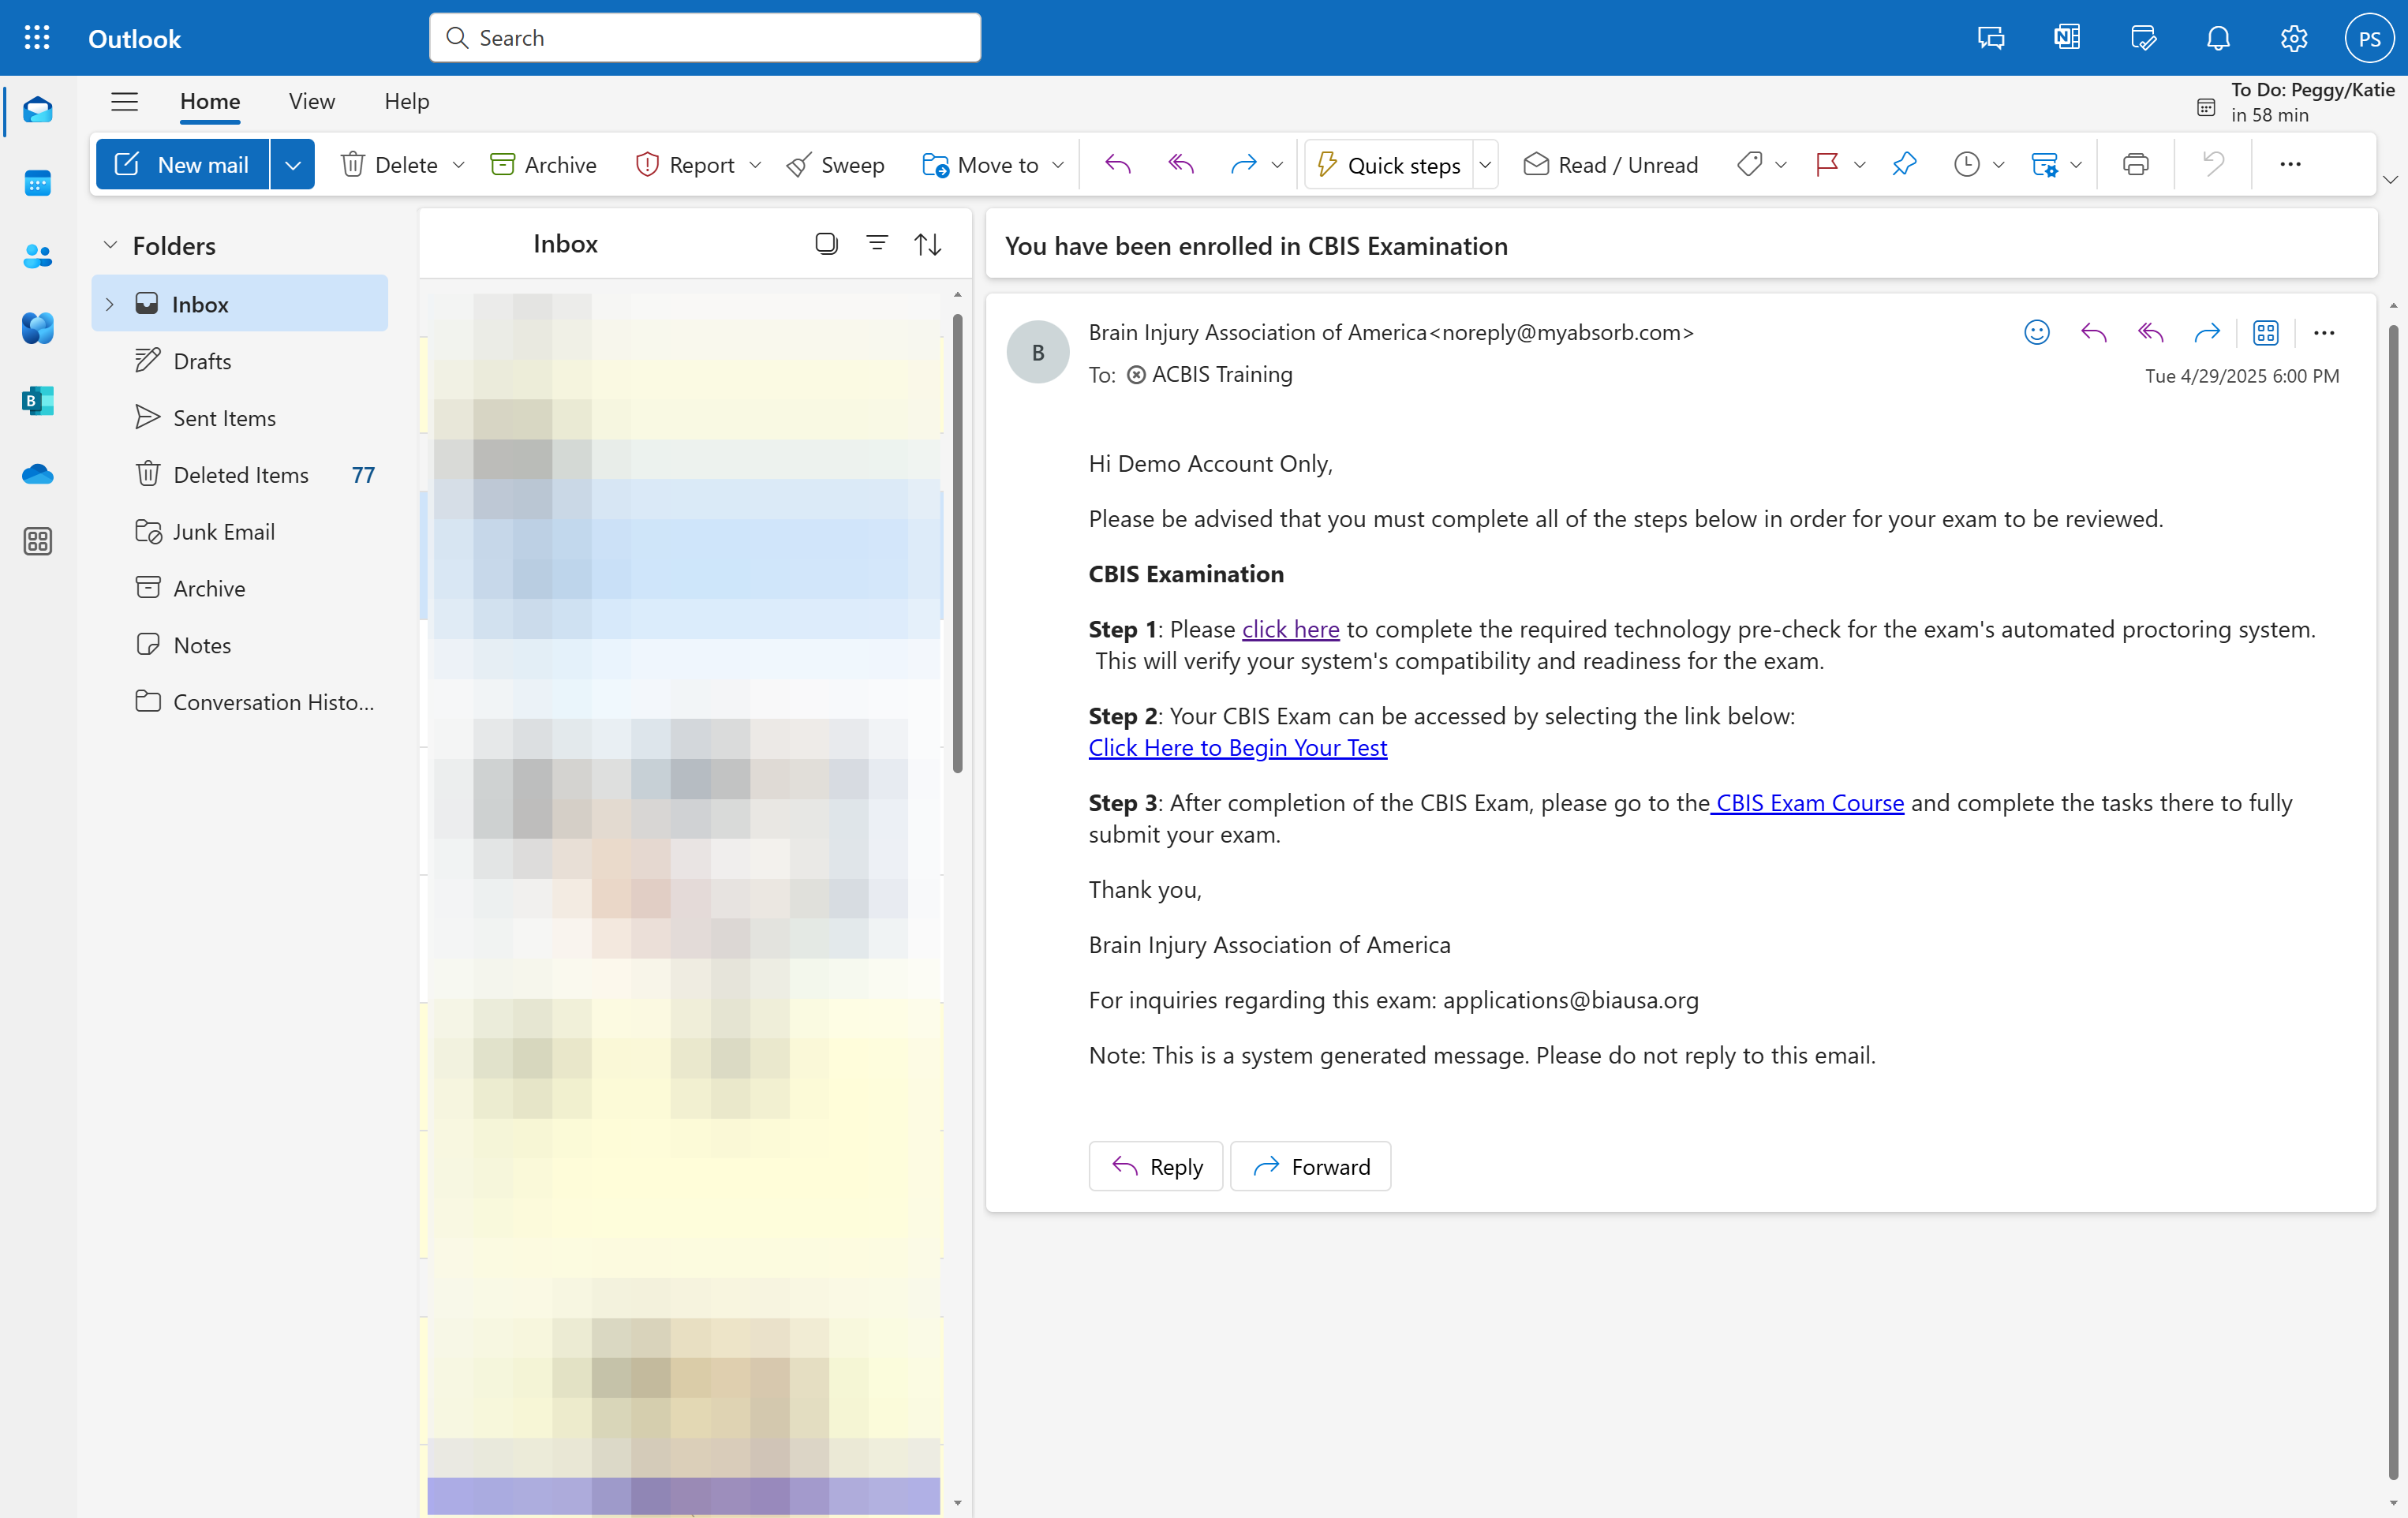The height and width of the screenshot is (1518, 2408).
Task: Expand New mail dropdown arrow
Action: click(292, 164)
